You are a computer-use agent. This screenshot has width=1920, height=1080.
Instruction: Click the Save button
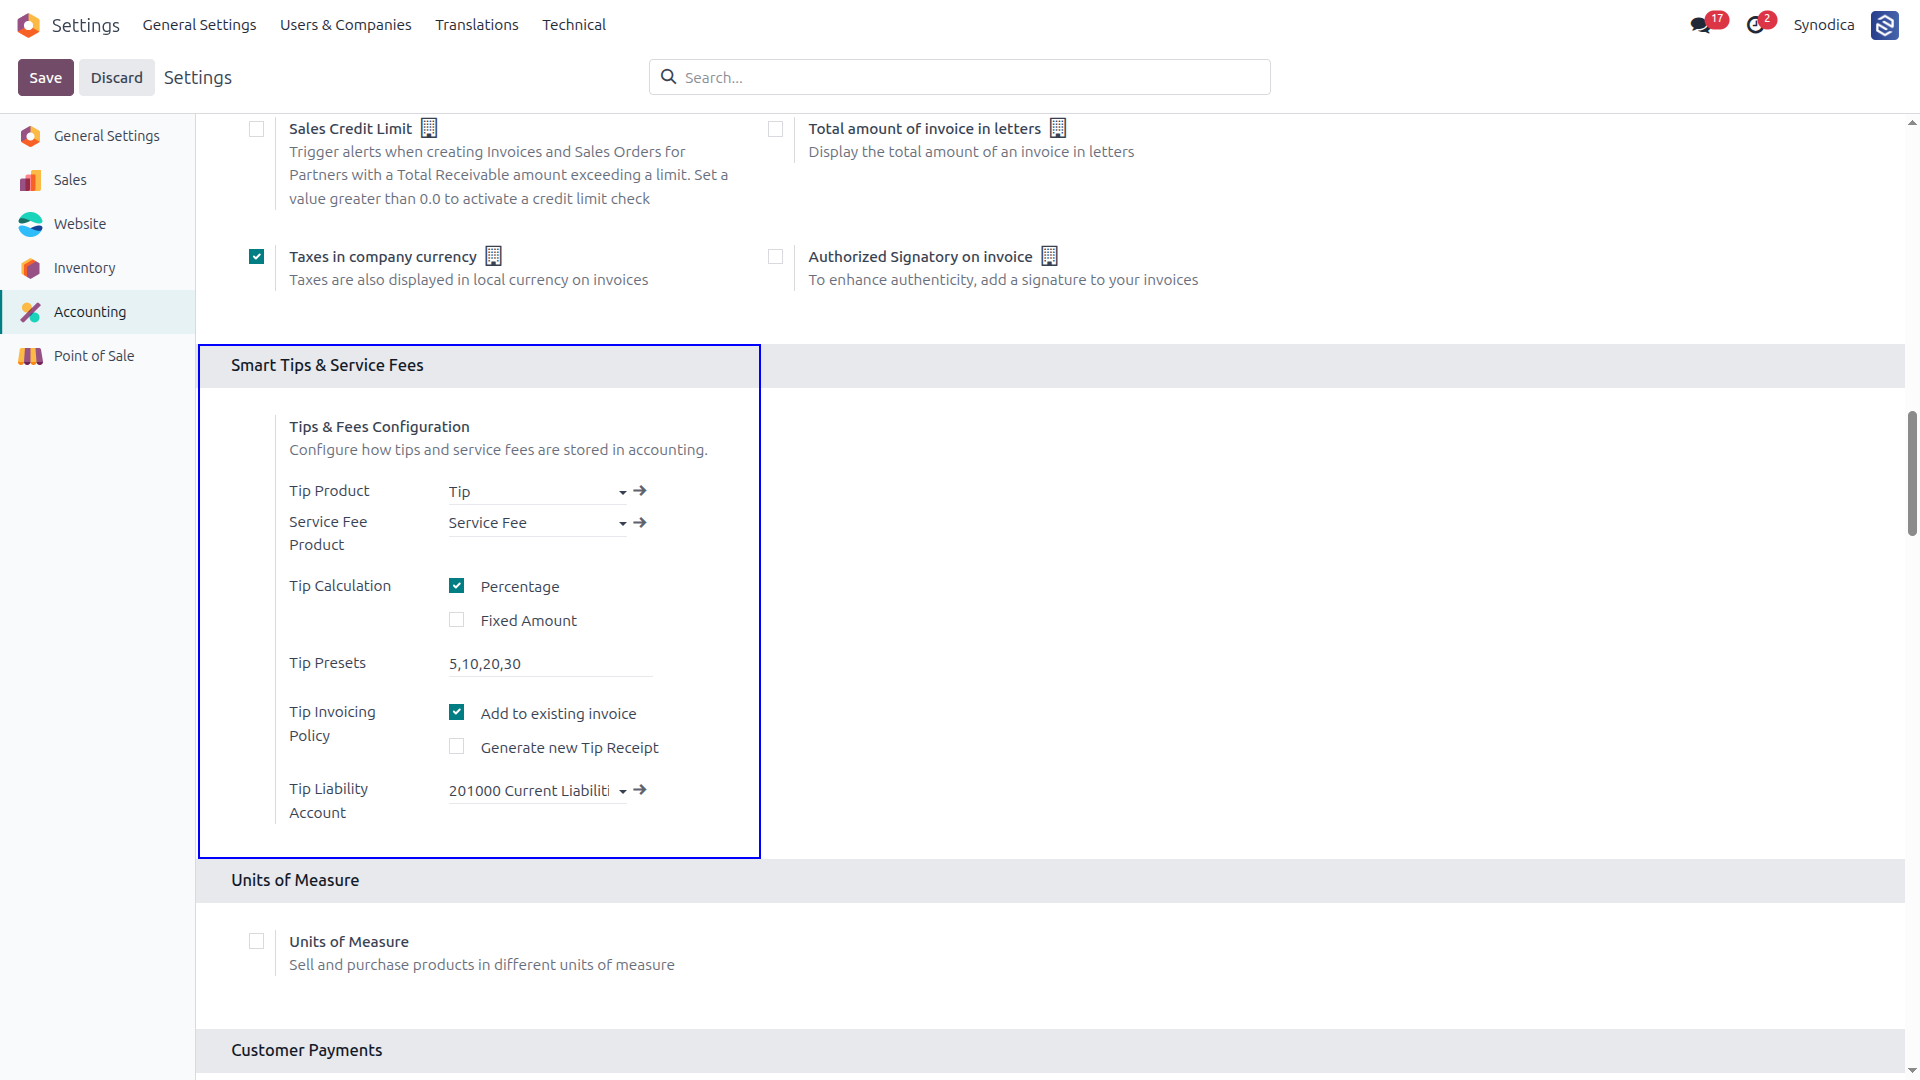coord(46,77)
